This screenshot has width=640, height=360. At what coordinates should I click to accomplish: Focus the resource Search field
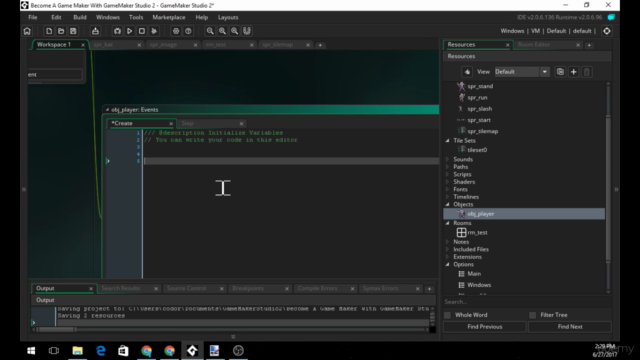pos(527,302)
